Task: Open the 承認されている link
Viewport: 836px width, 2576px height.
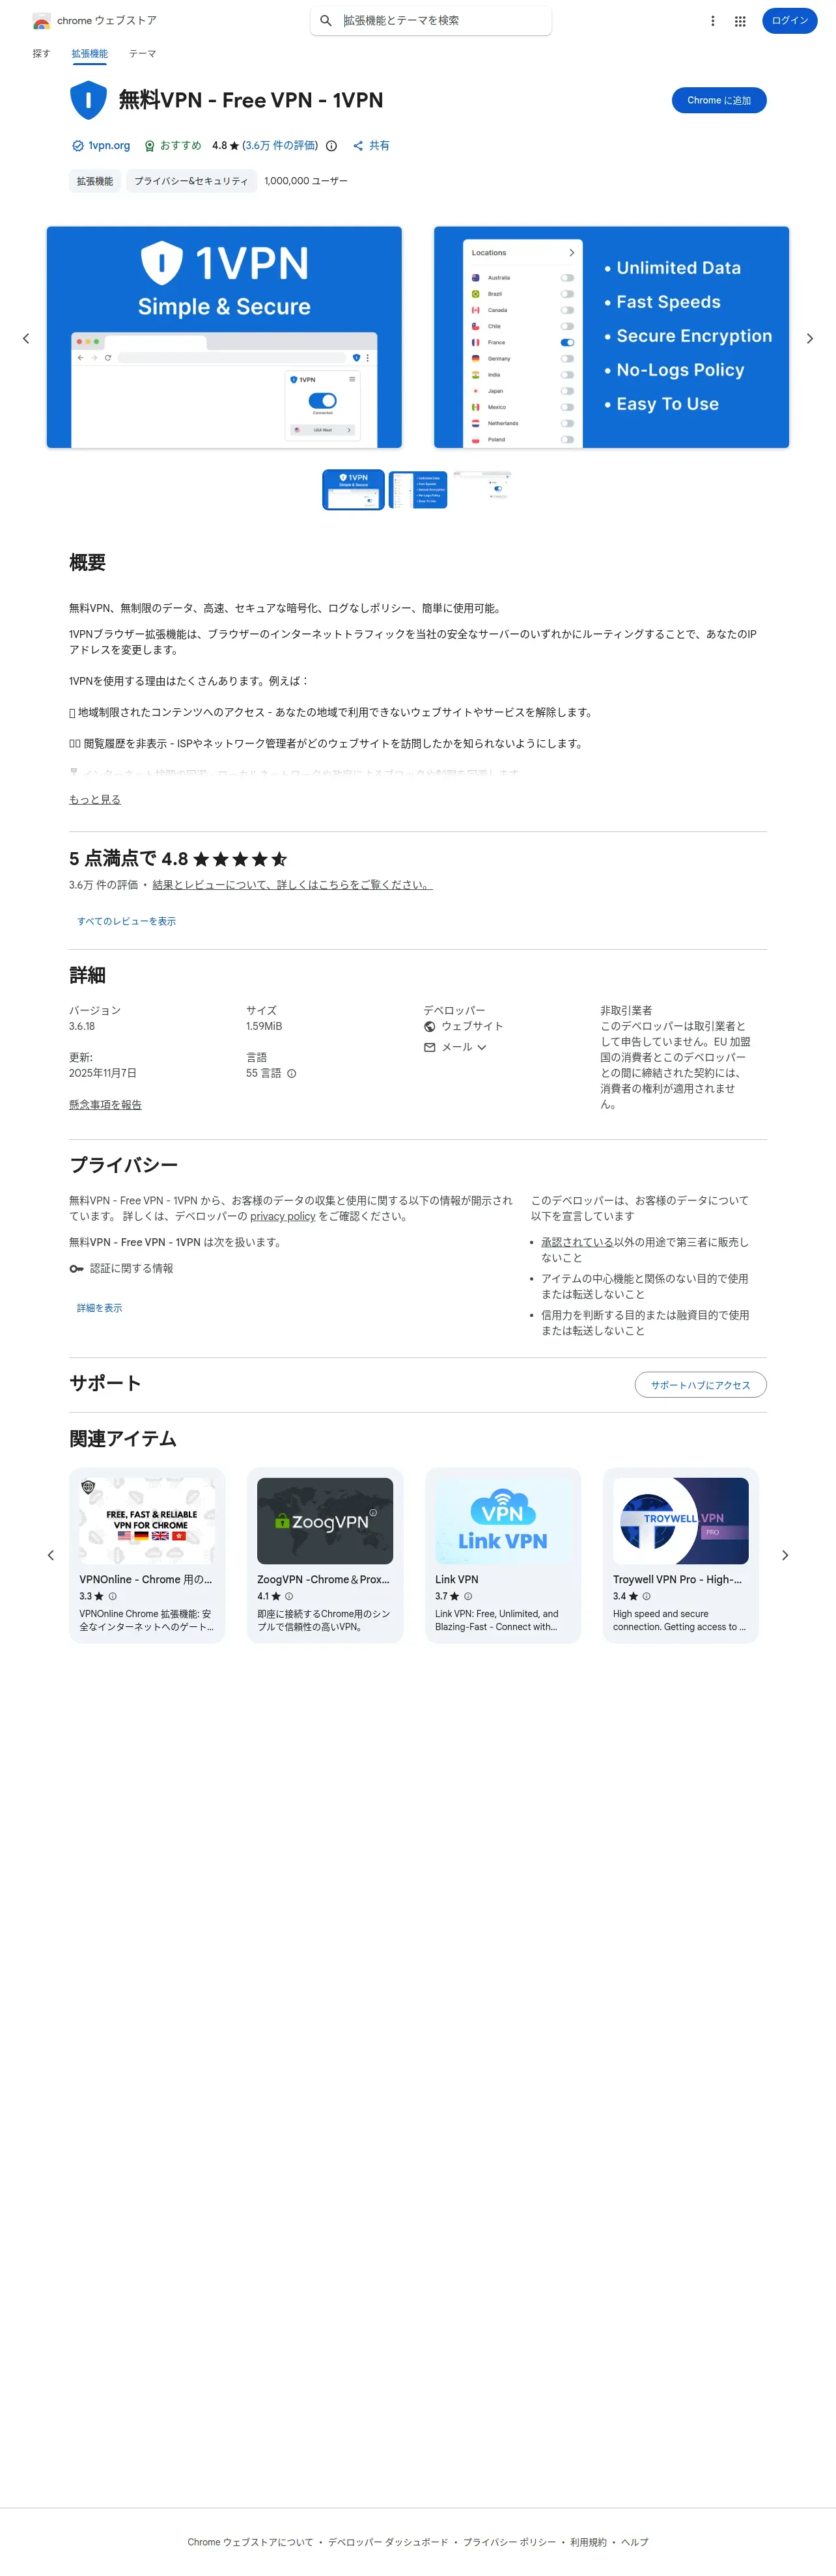Action: pos(577,1242)
